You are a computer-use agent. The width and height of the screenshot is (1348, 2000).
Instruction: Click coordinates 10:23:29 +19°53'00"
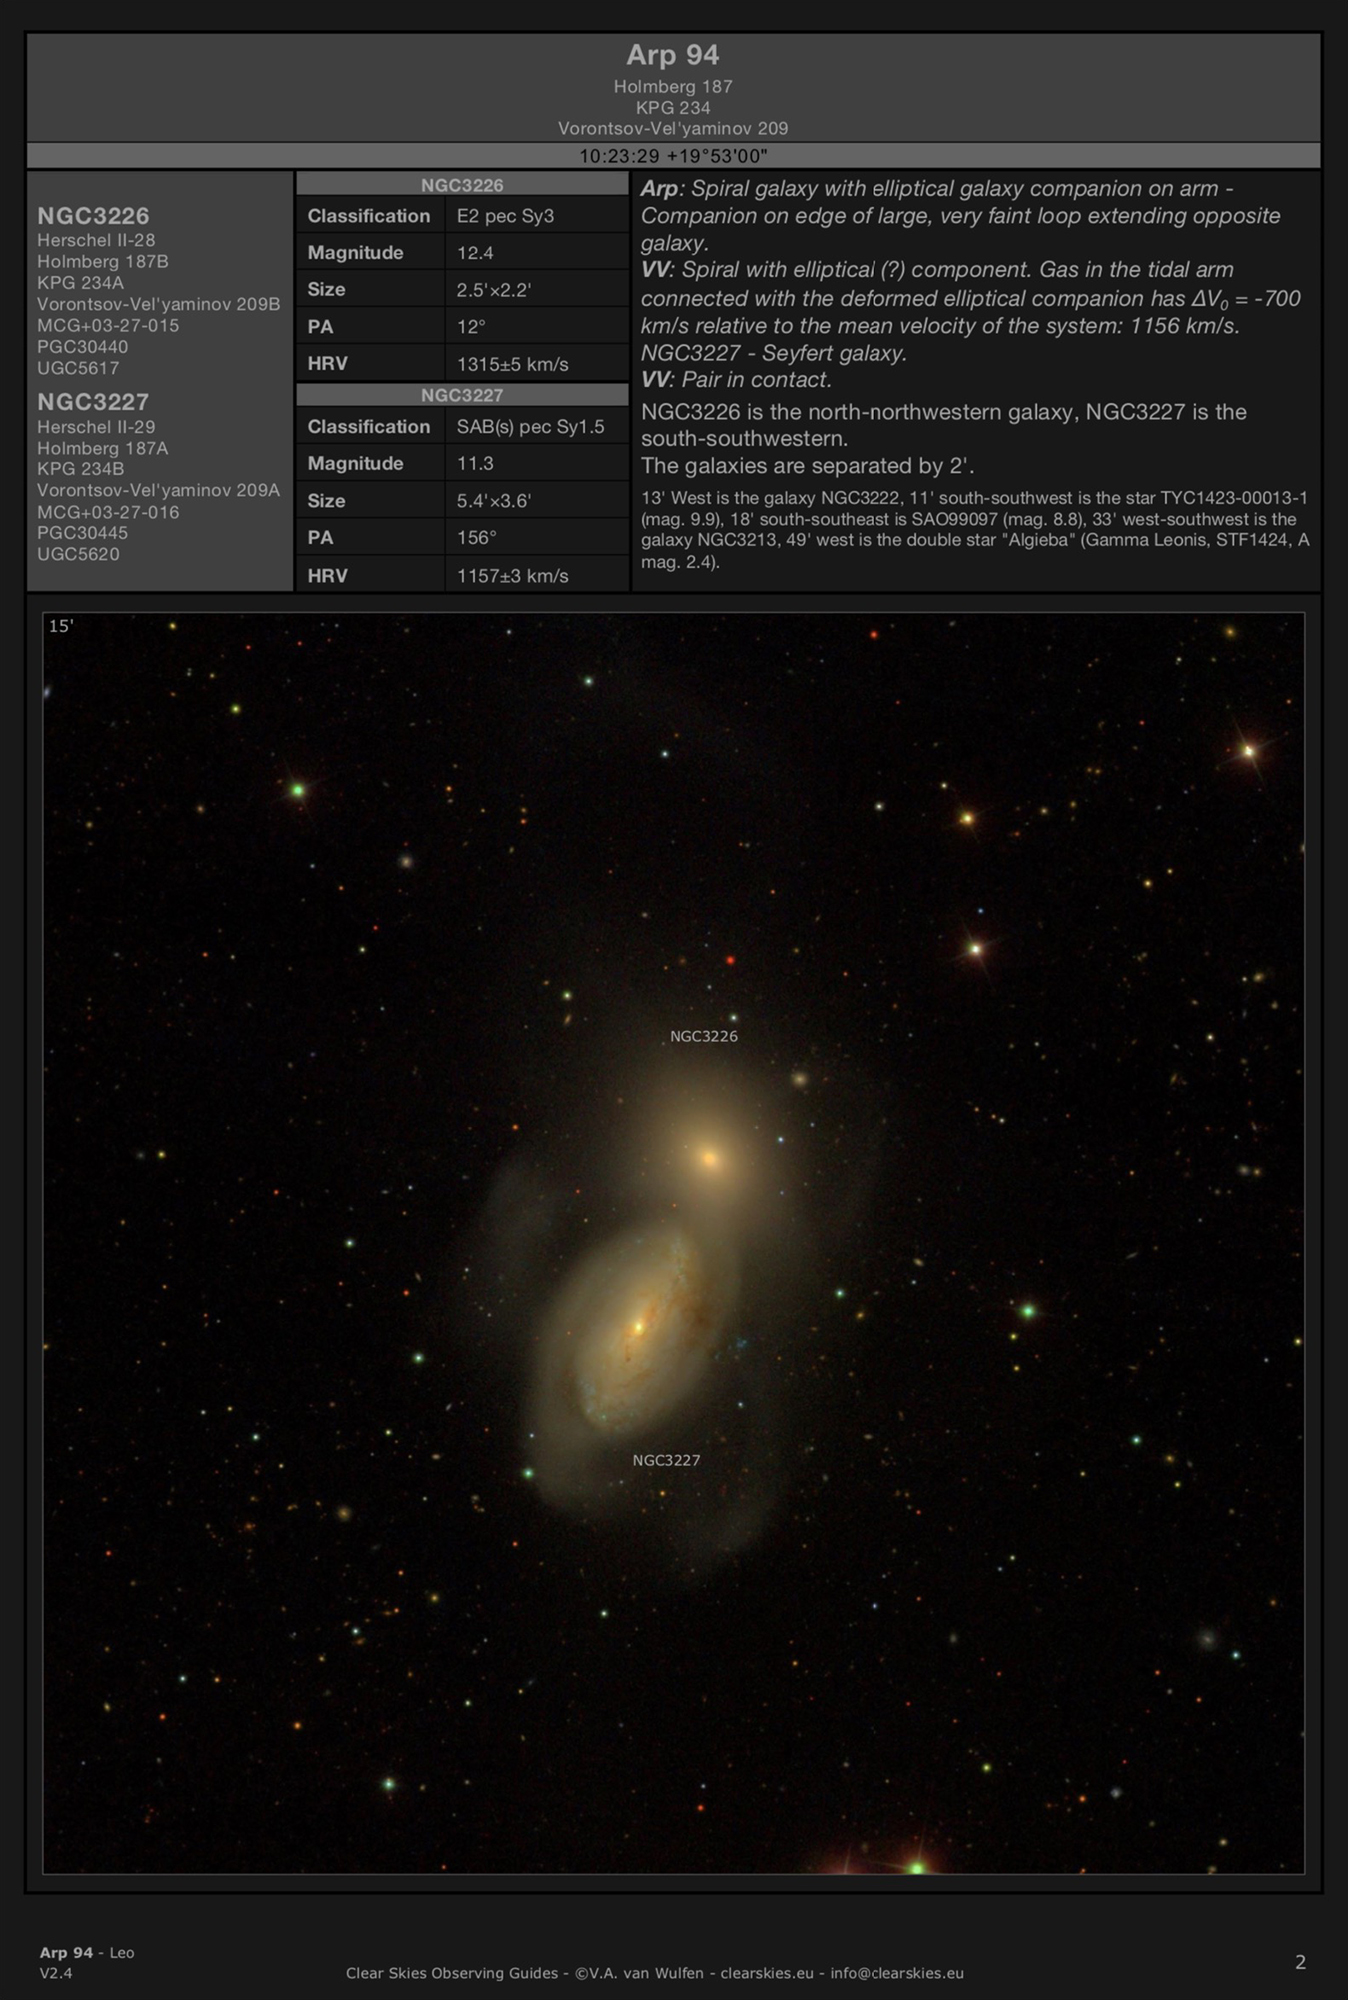pos(673,156)
